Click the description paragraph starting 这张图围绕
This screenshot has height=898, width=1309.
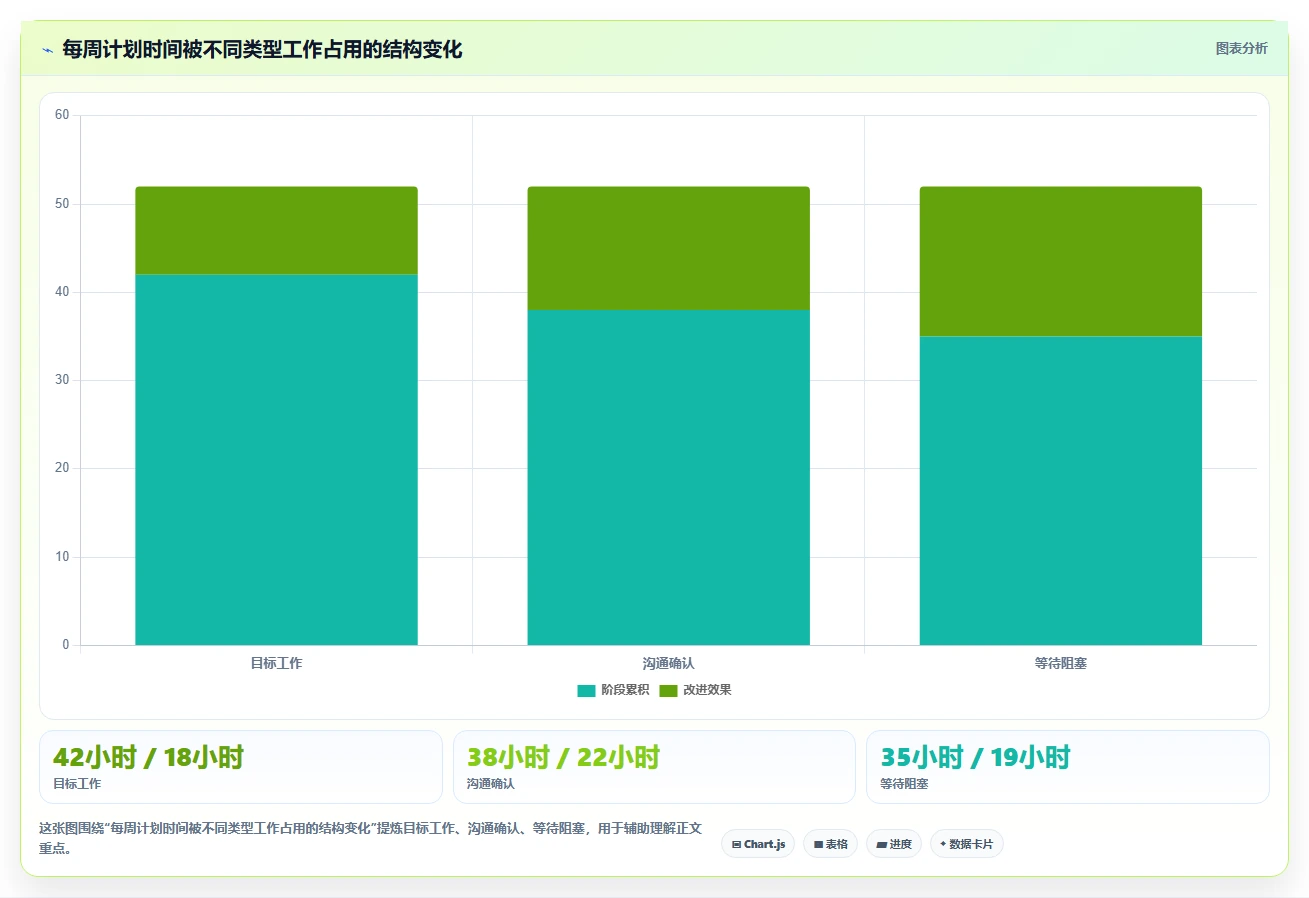[370, 838]
